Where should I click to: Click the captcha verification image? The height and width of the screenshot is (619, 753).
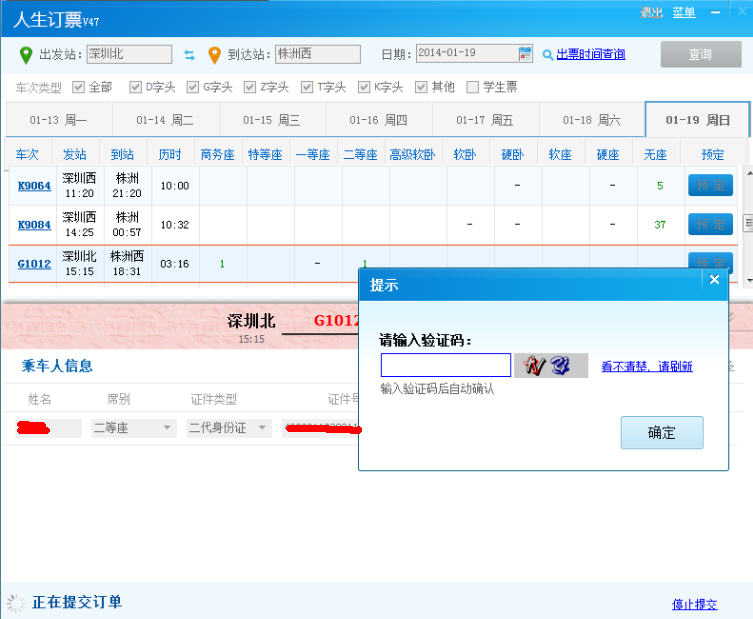pos(551,365)
